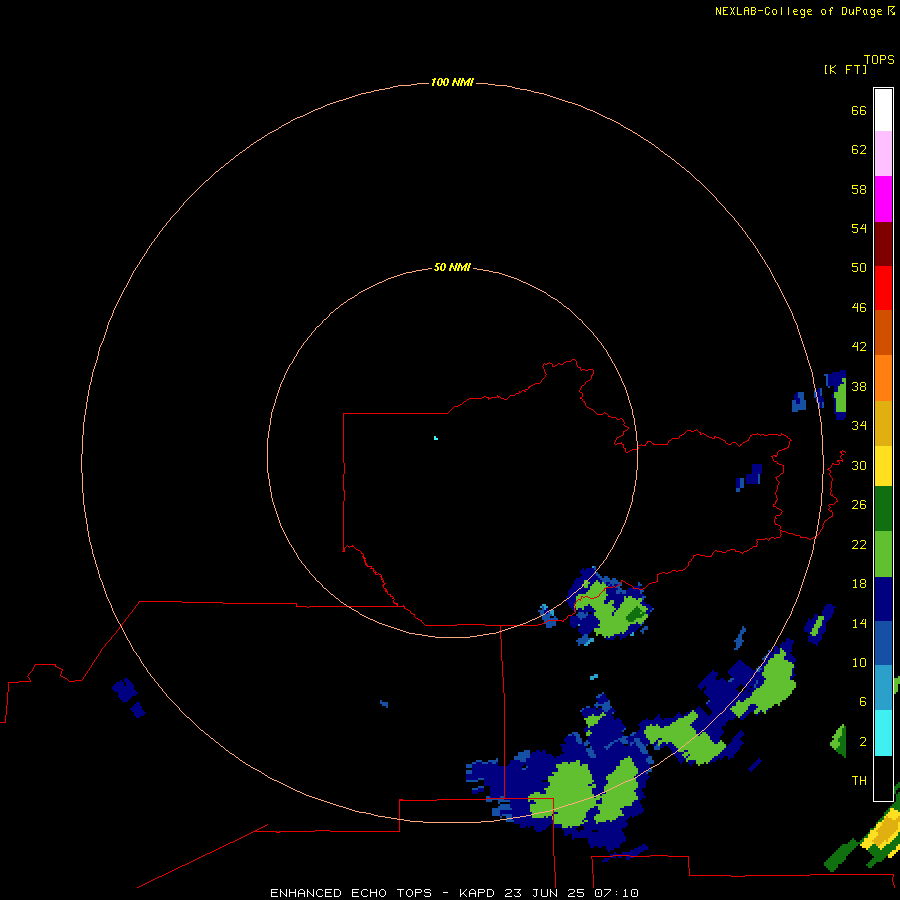Click the legend value 14
Viewport: 900px width, 900px height.
859,624
